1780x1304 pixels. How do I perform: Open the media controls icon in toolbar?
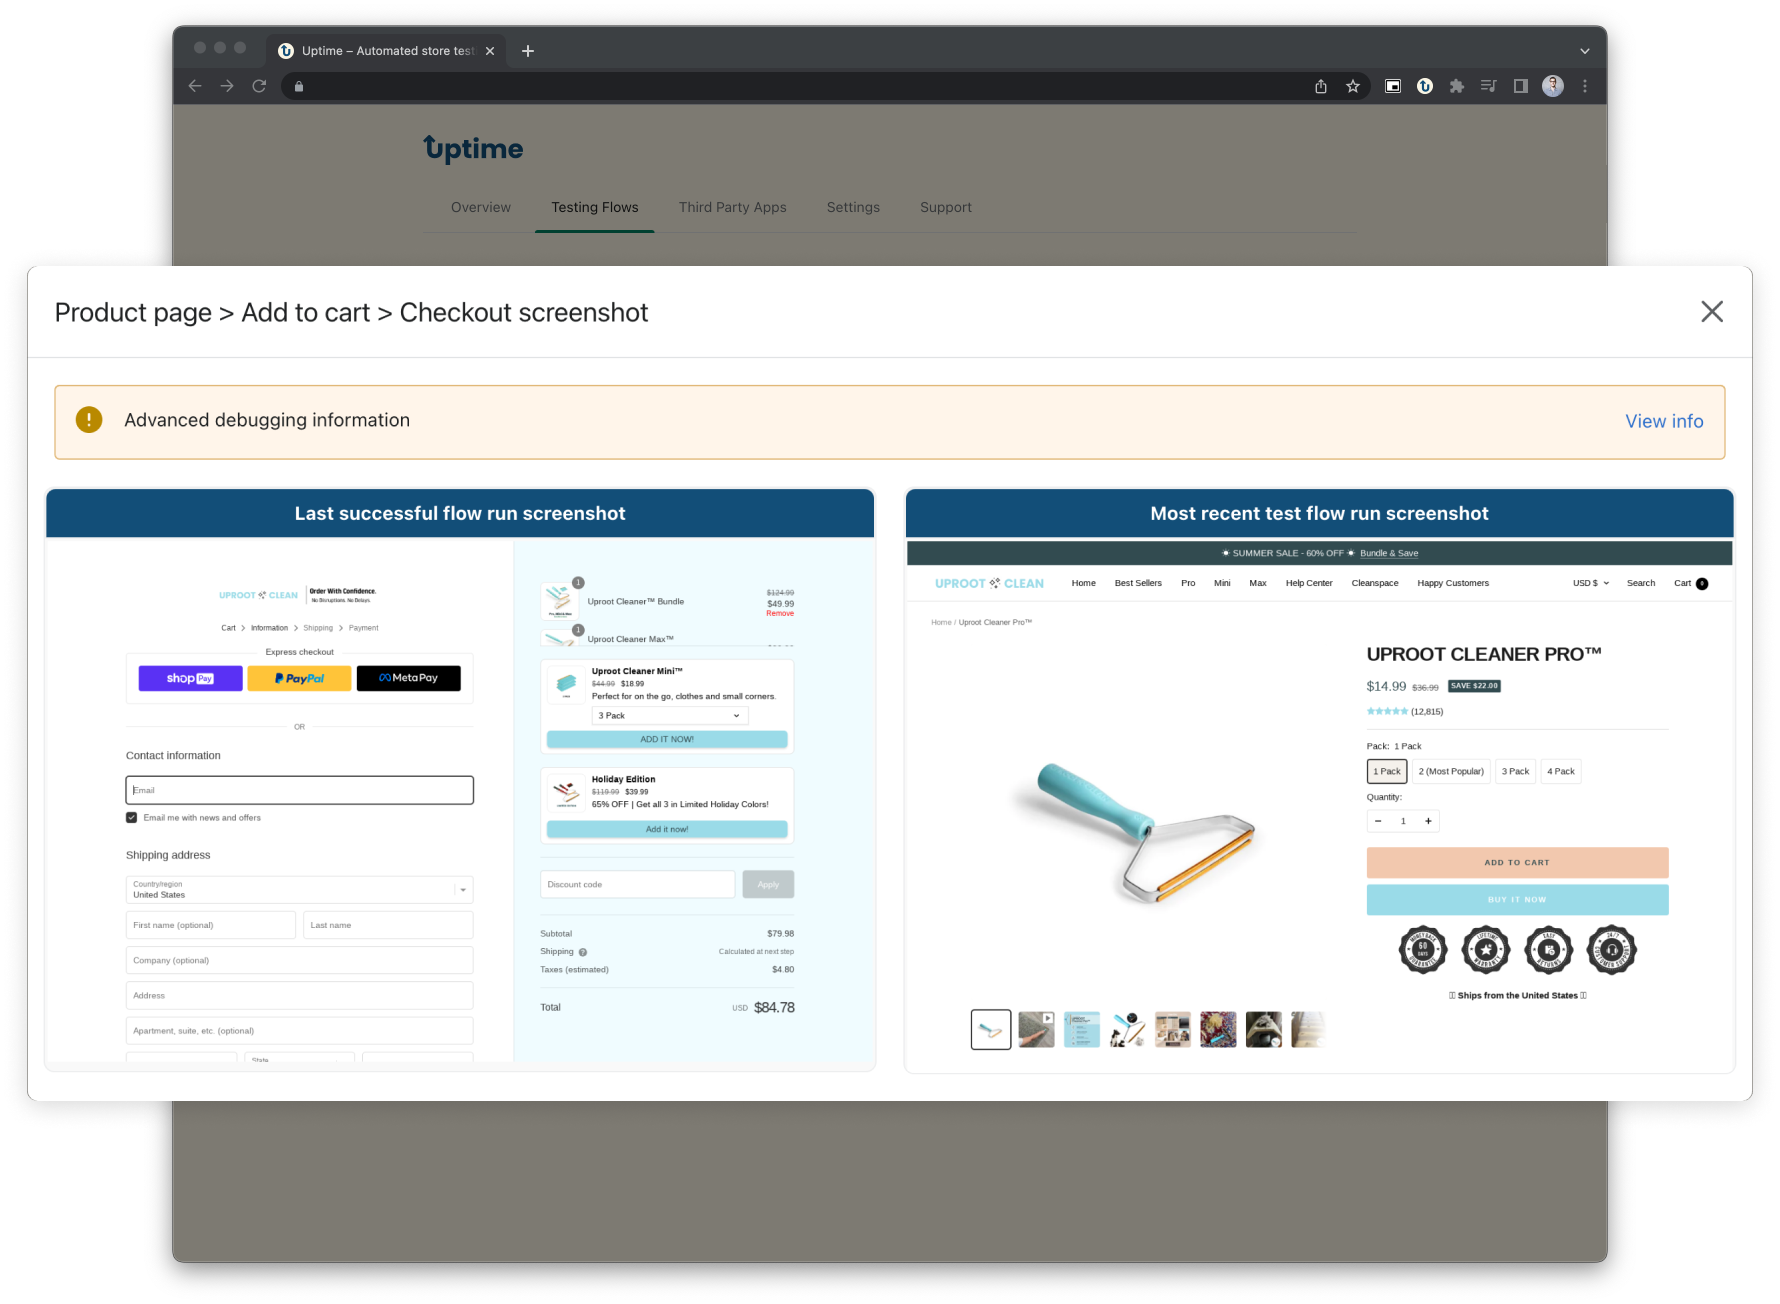(1489, 86)
